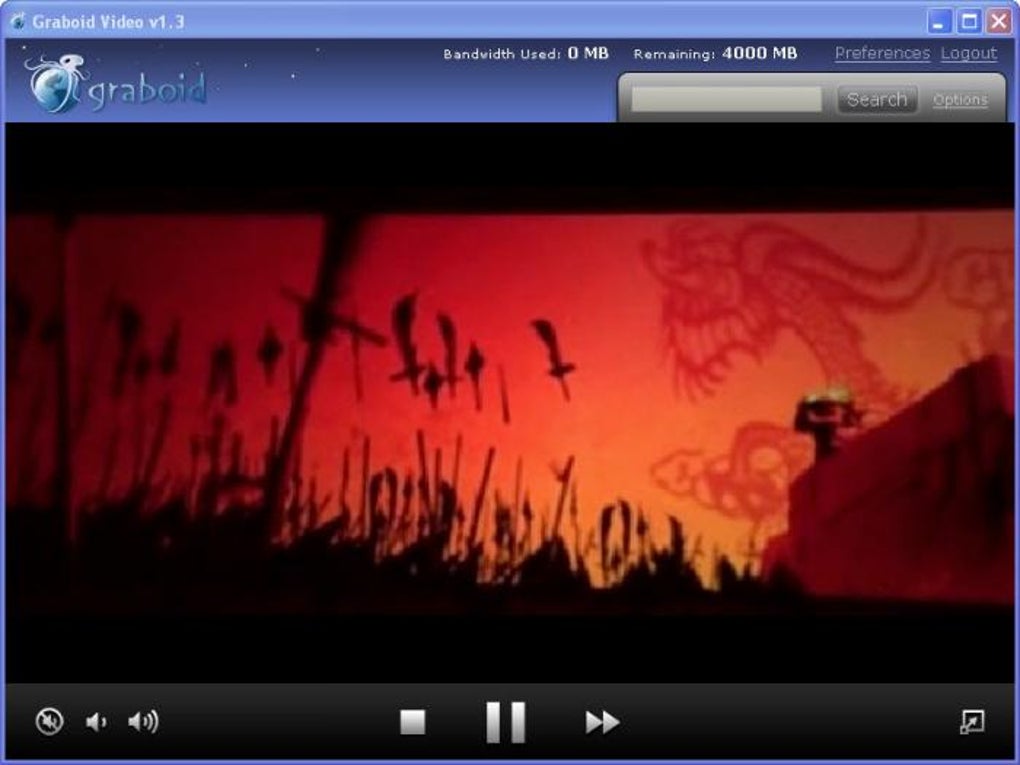Stop video playback

tap(412, 721)
